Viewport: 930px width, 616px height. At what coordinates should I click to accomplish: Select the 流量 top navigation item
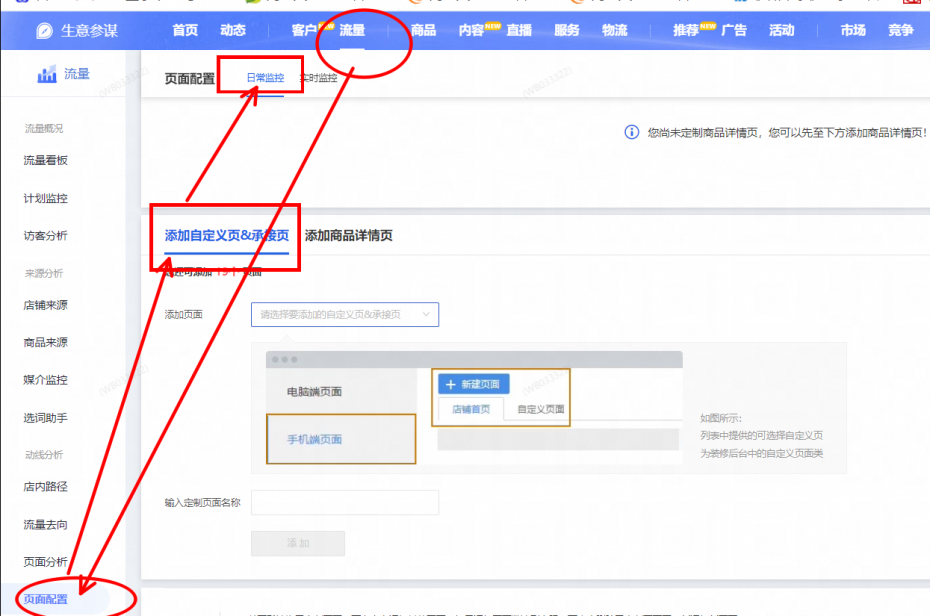[352, 30]
